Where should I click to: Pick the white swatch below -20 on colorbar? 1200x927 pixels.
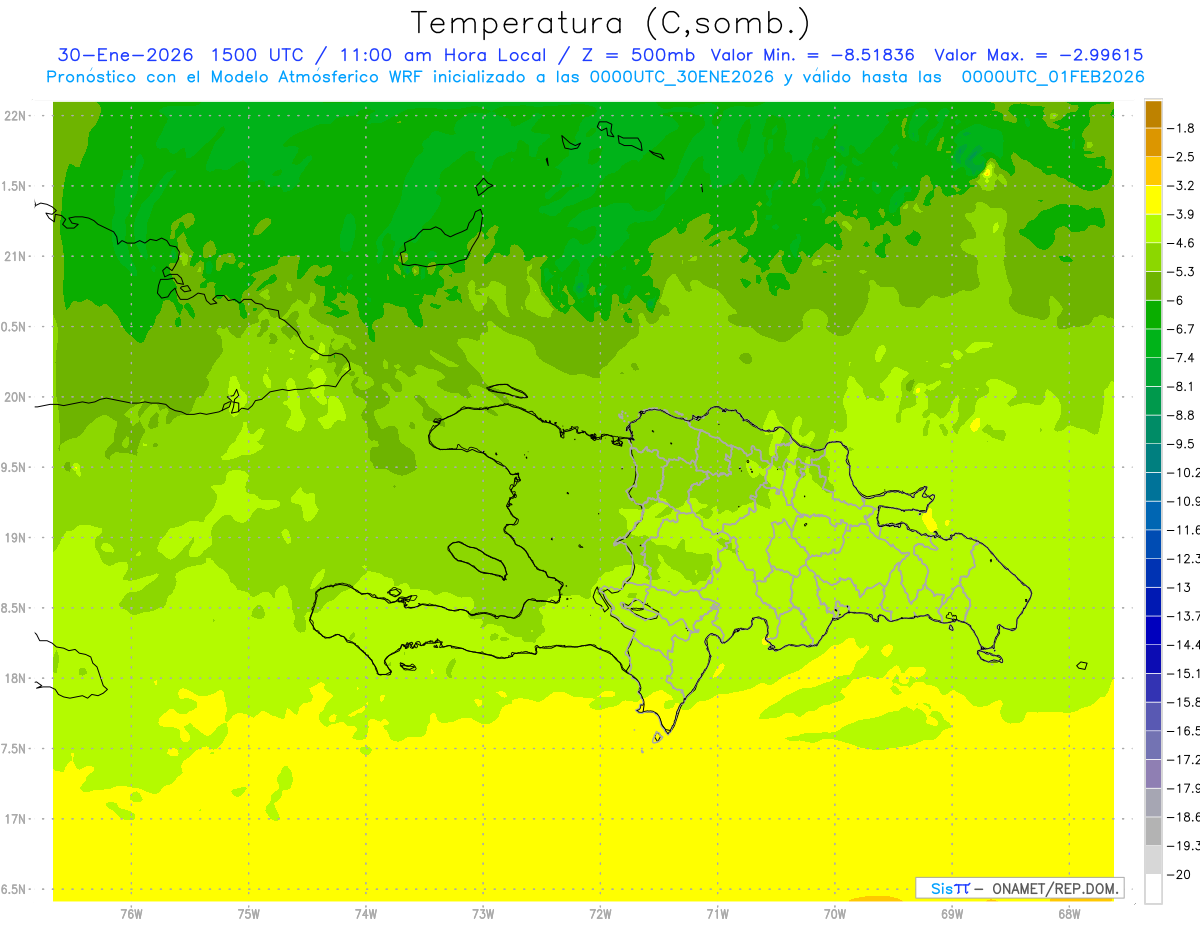[x=1153, y=889]
